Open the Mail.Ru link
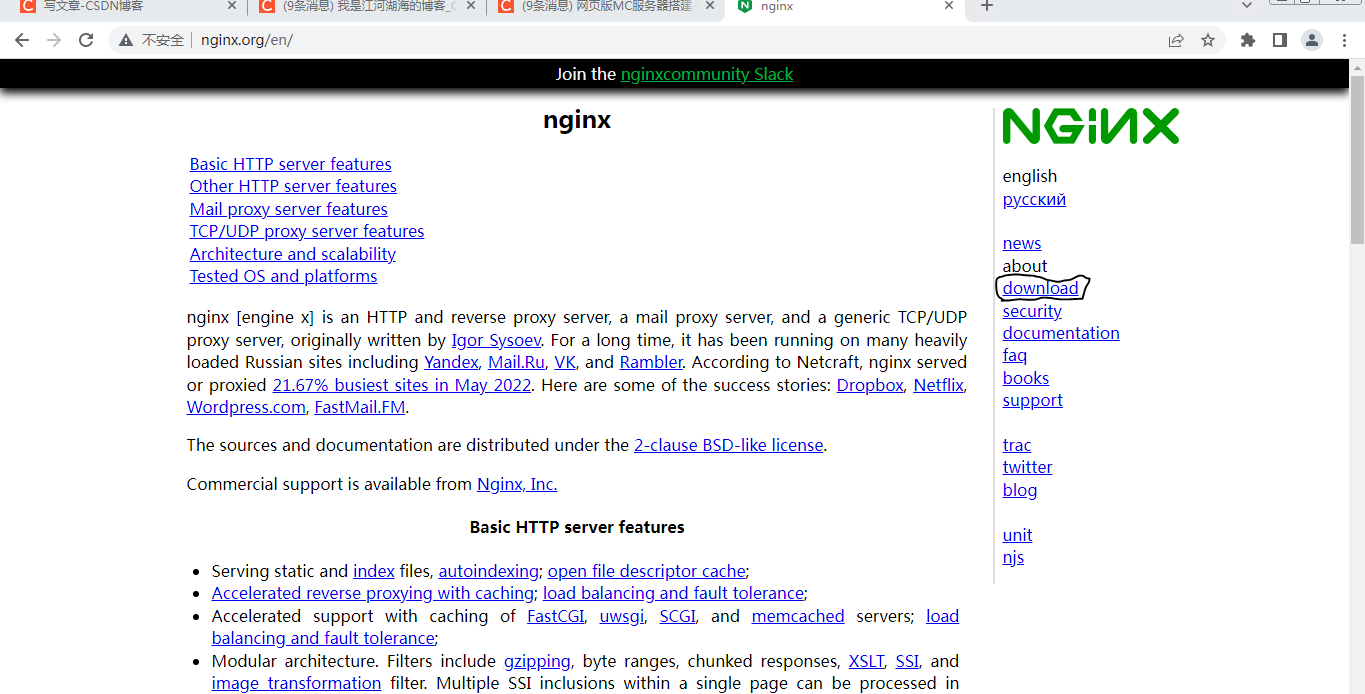Viewport: 1365px width, 694px height. click(x=516, y=362)
